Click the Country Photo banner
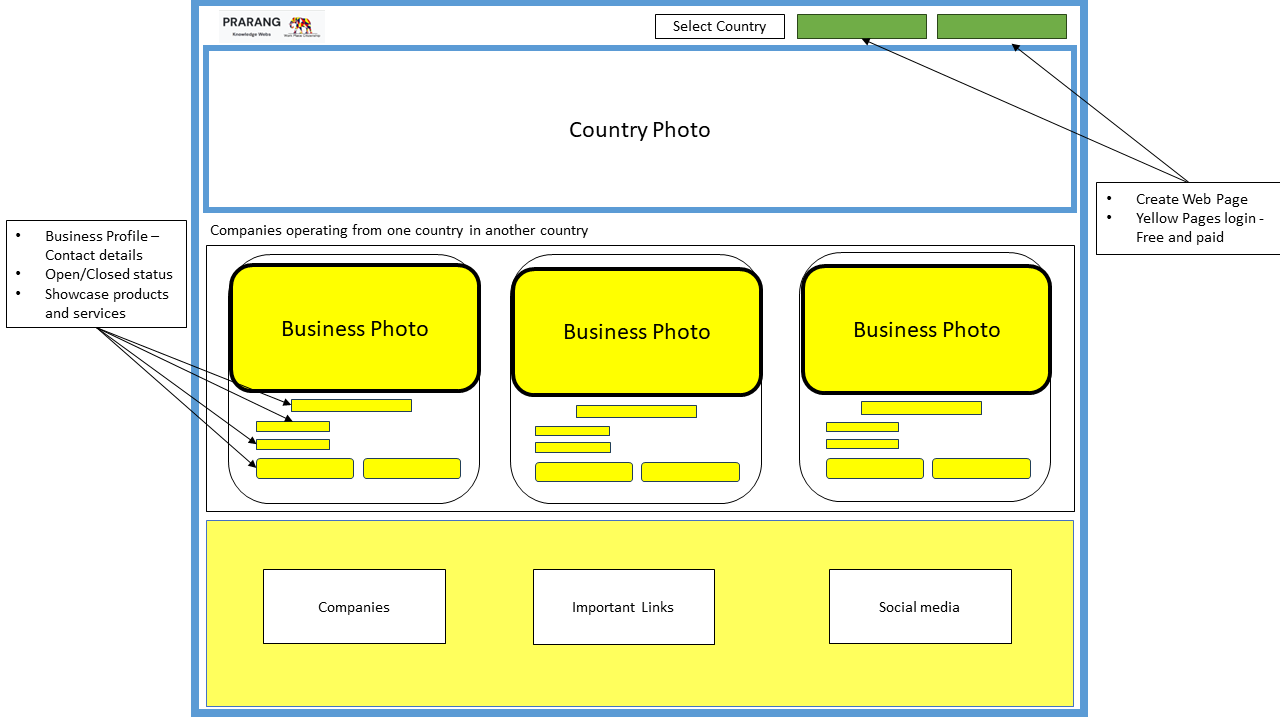This screenshot has width=1280, height=720. coord(640,128)
